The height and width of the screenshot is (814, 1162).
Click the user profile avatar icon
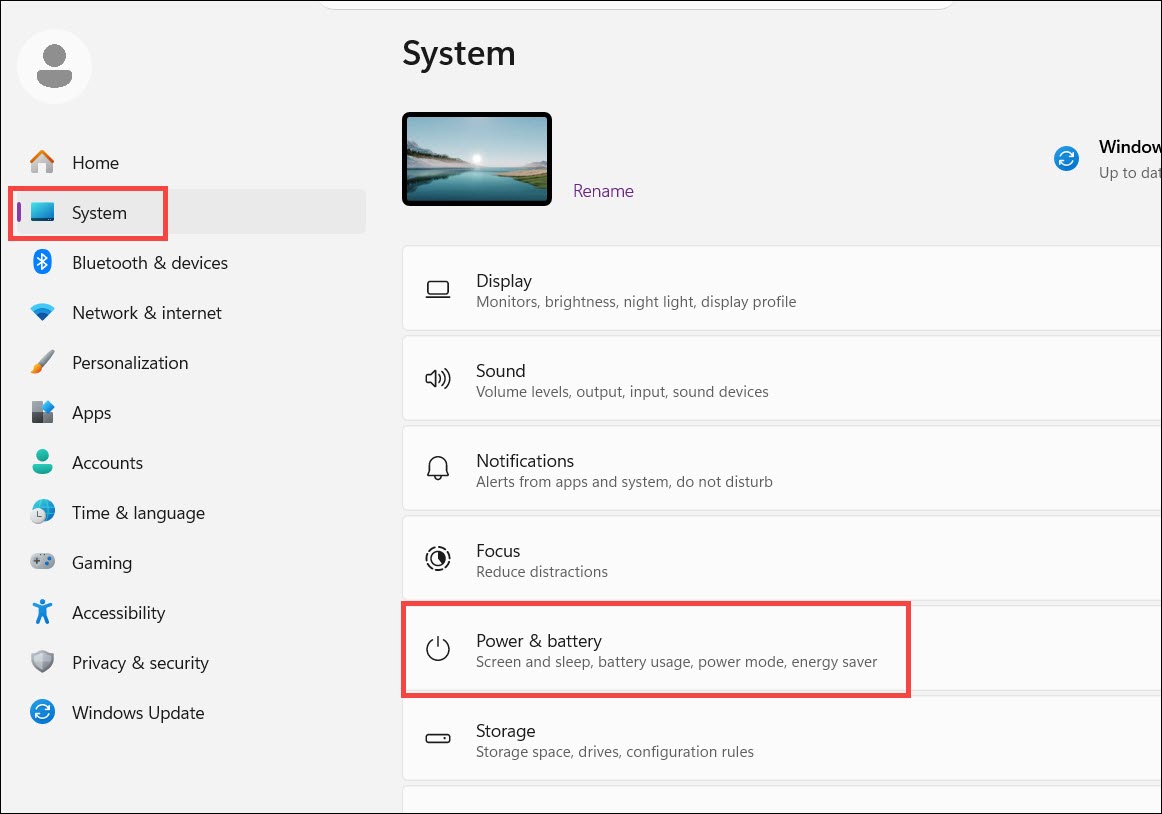click(54, 66)
